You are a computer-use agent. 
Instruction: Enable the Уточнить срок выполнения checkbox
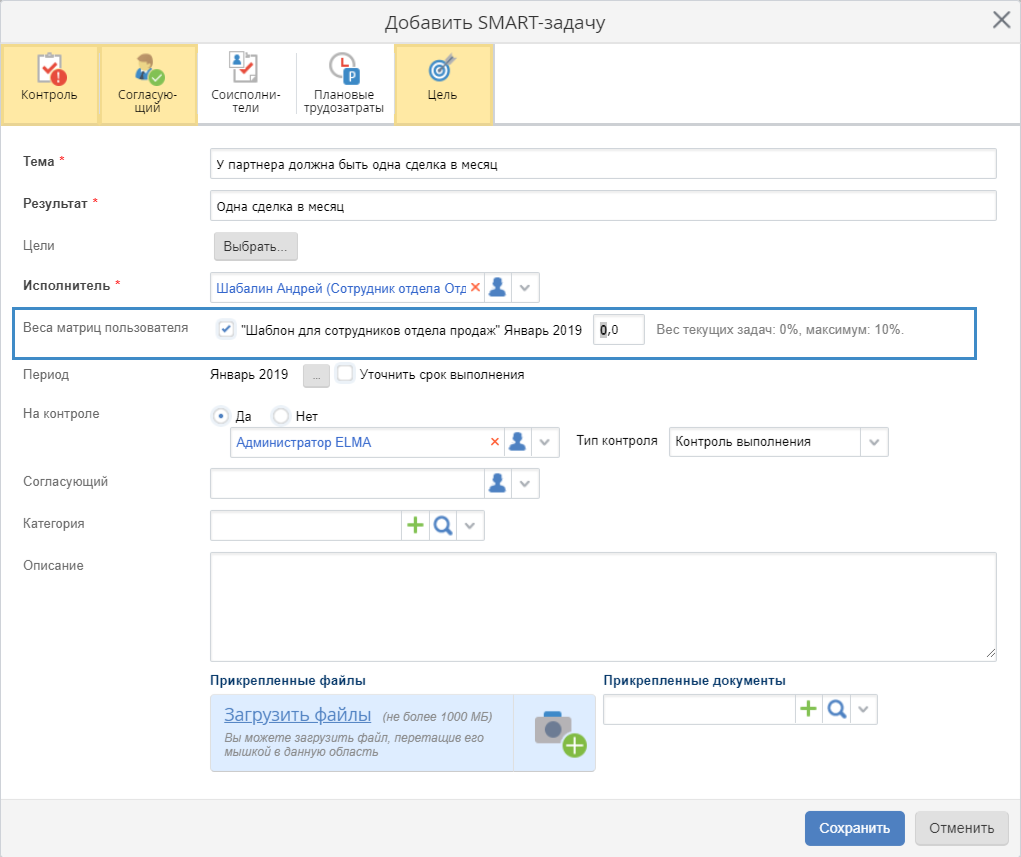345,374
